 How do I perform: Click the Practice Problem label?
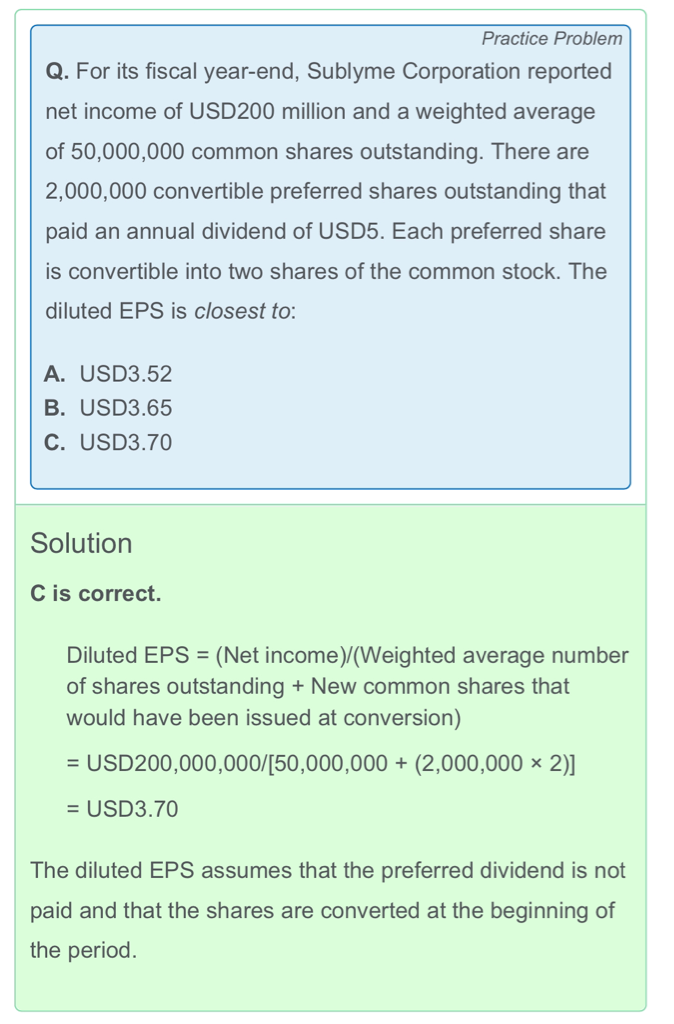[x=551, y=39]
